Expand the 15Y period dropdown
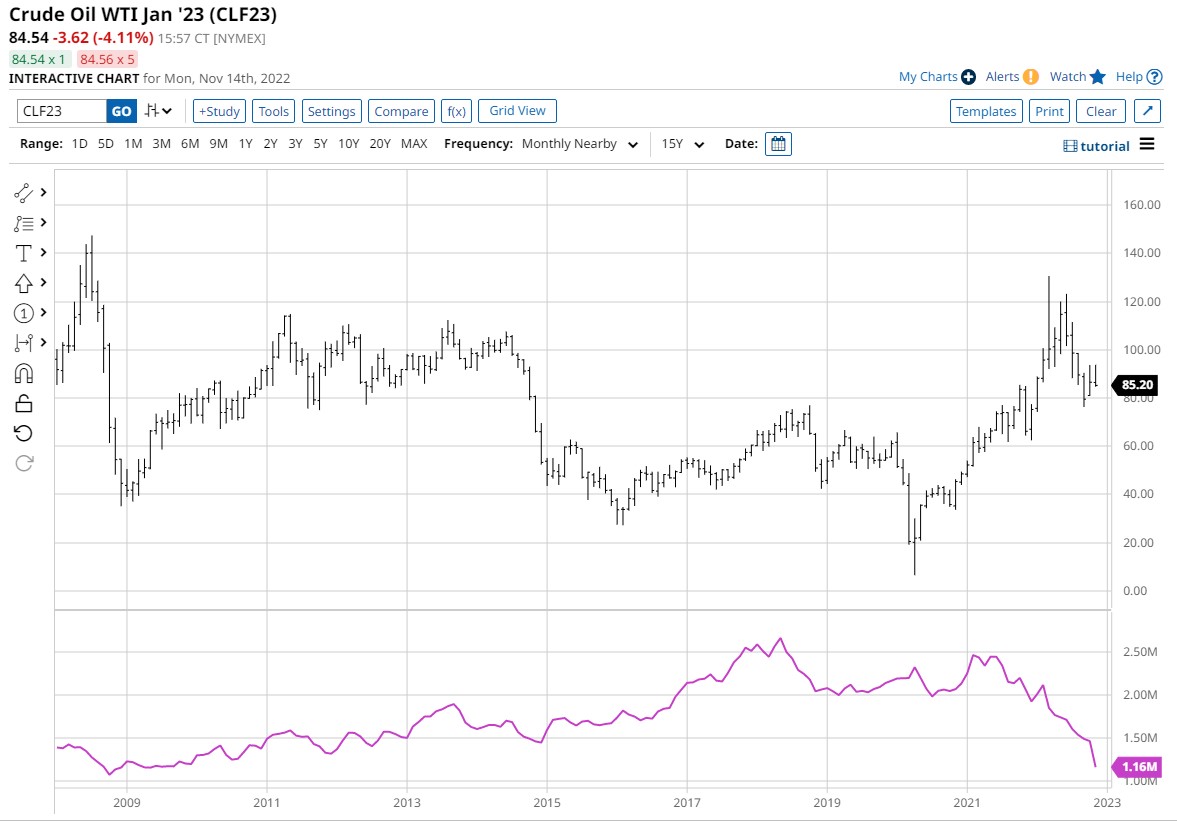 [681, 143]
